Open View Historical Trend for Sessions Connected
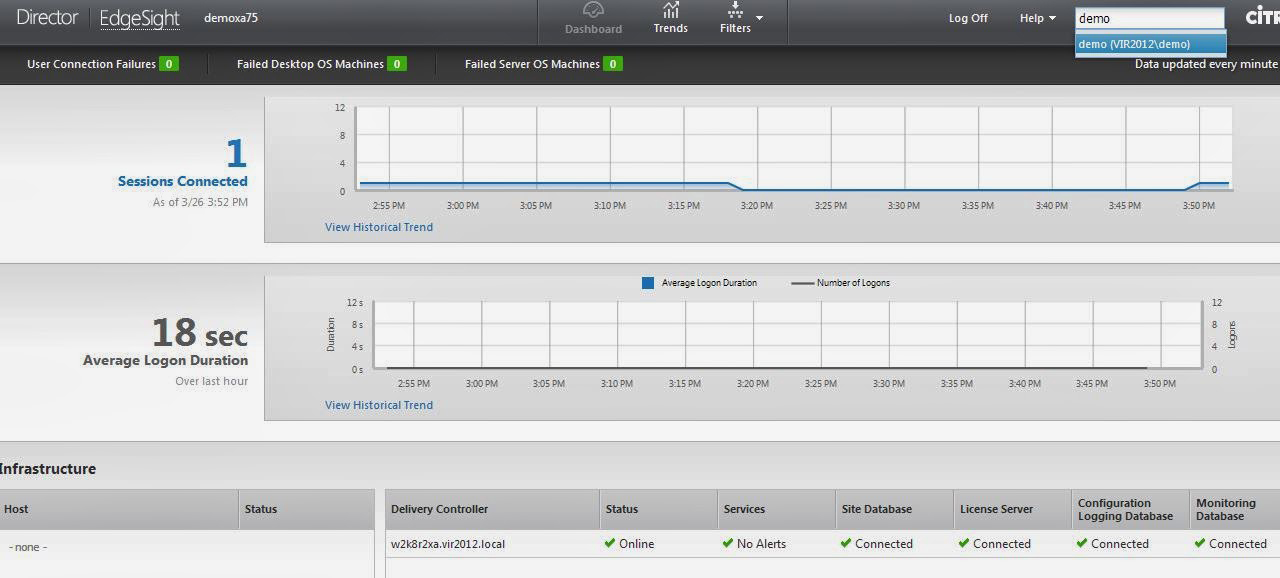Image resolution: width=1280 pixels, height=578 pixels. pos(379,227)
